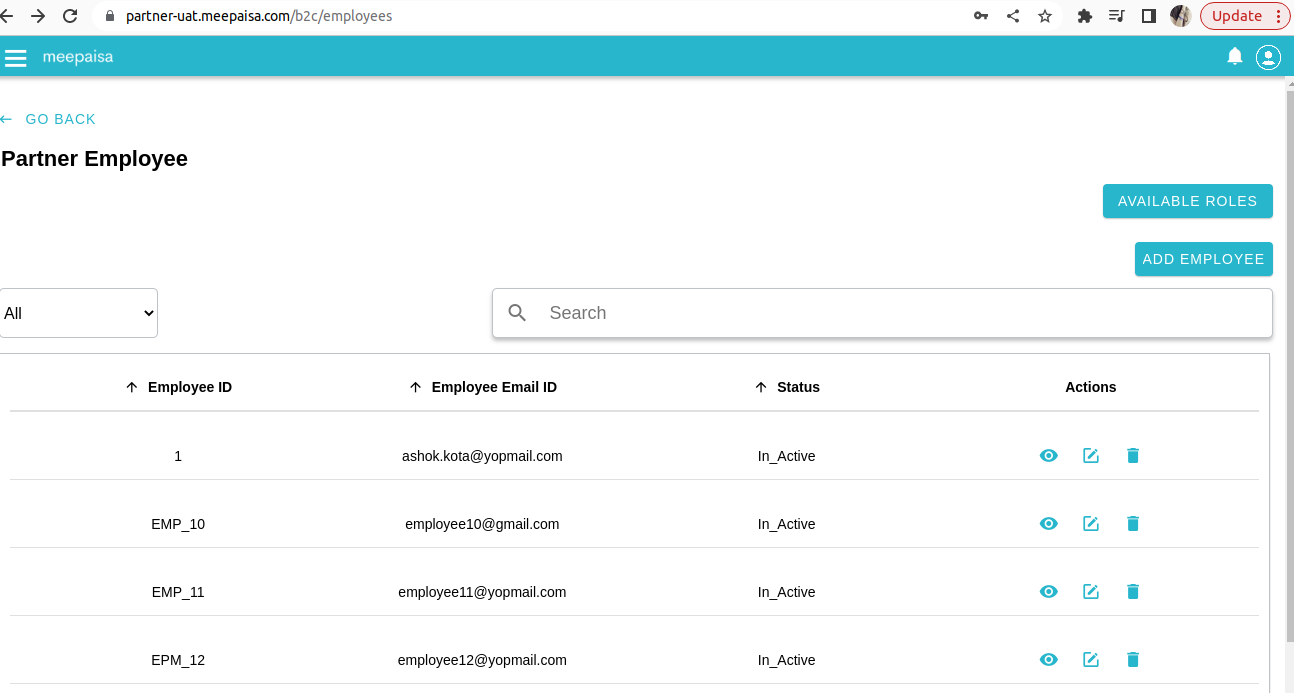Click ashok.kota@yopmail.com email cell
1294x693 pixels.
pos(482,456)
